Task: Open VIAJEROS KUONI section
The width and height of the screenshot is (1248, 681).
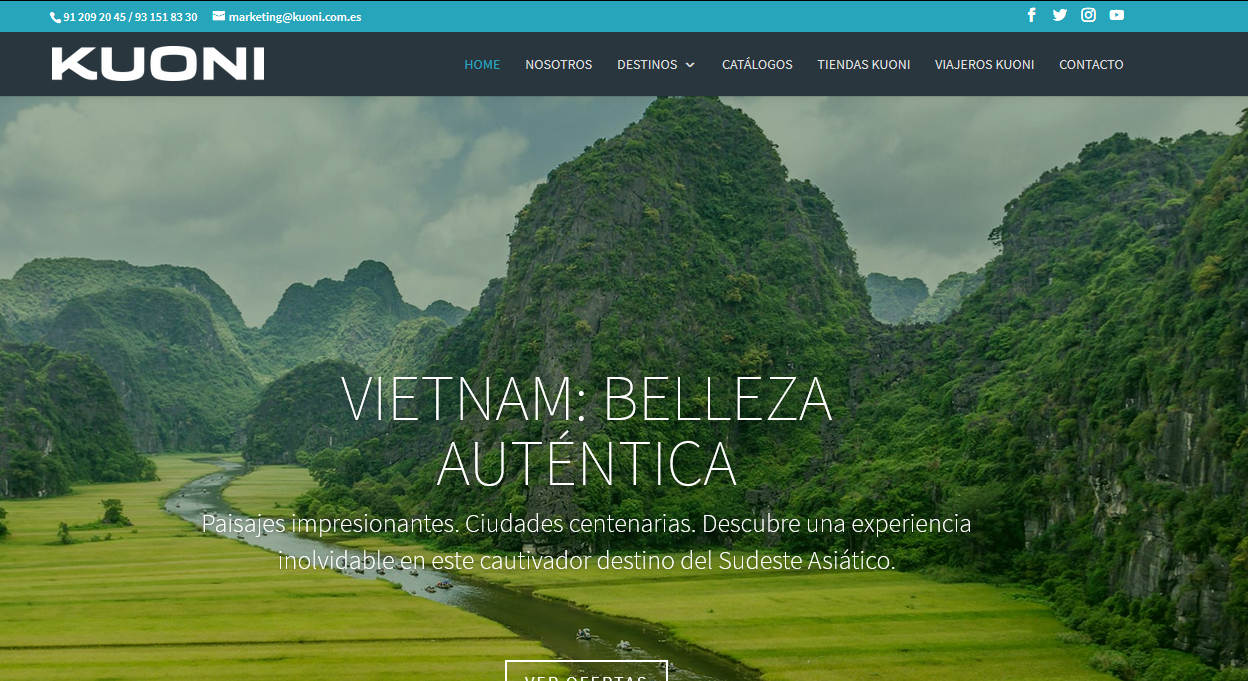Action: coord(985,64)
